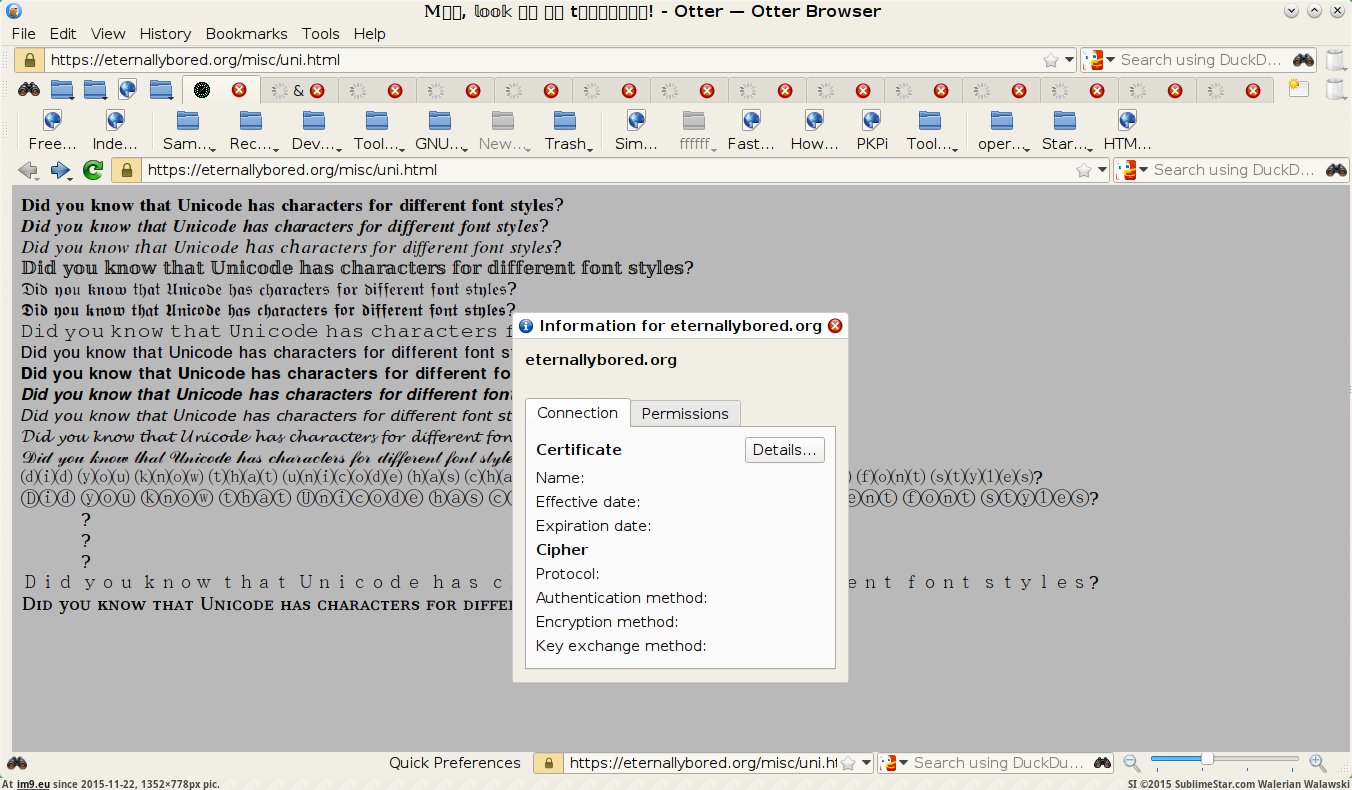
Task: Open the Edit menu
Action: click(62, 33)
